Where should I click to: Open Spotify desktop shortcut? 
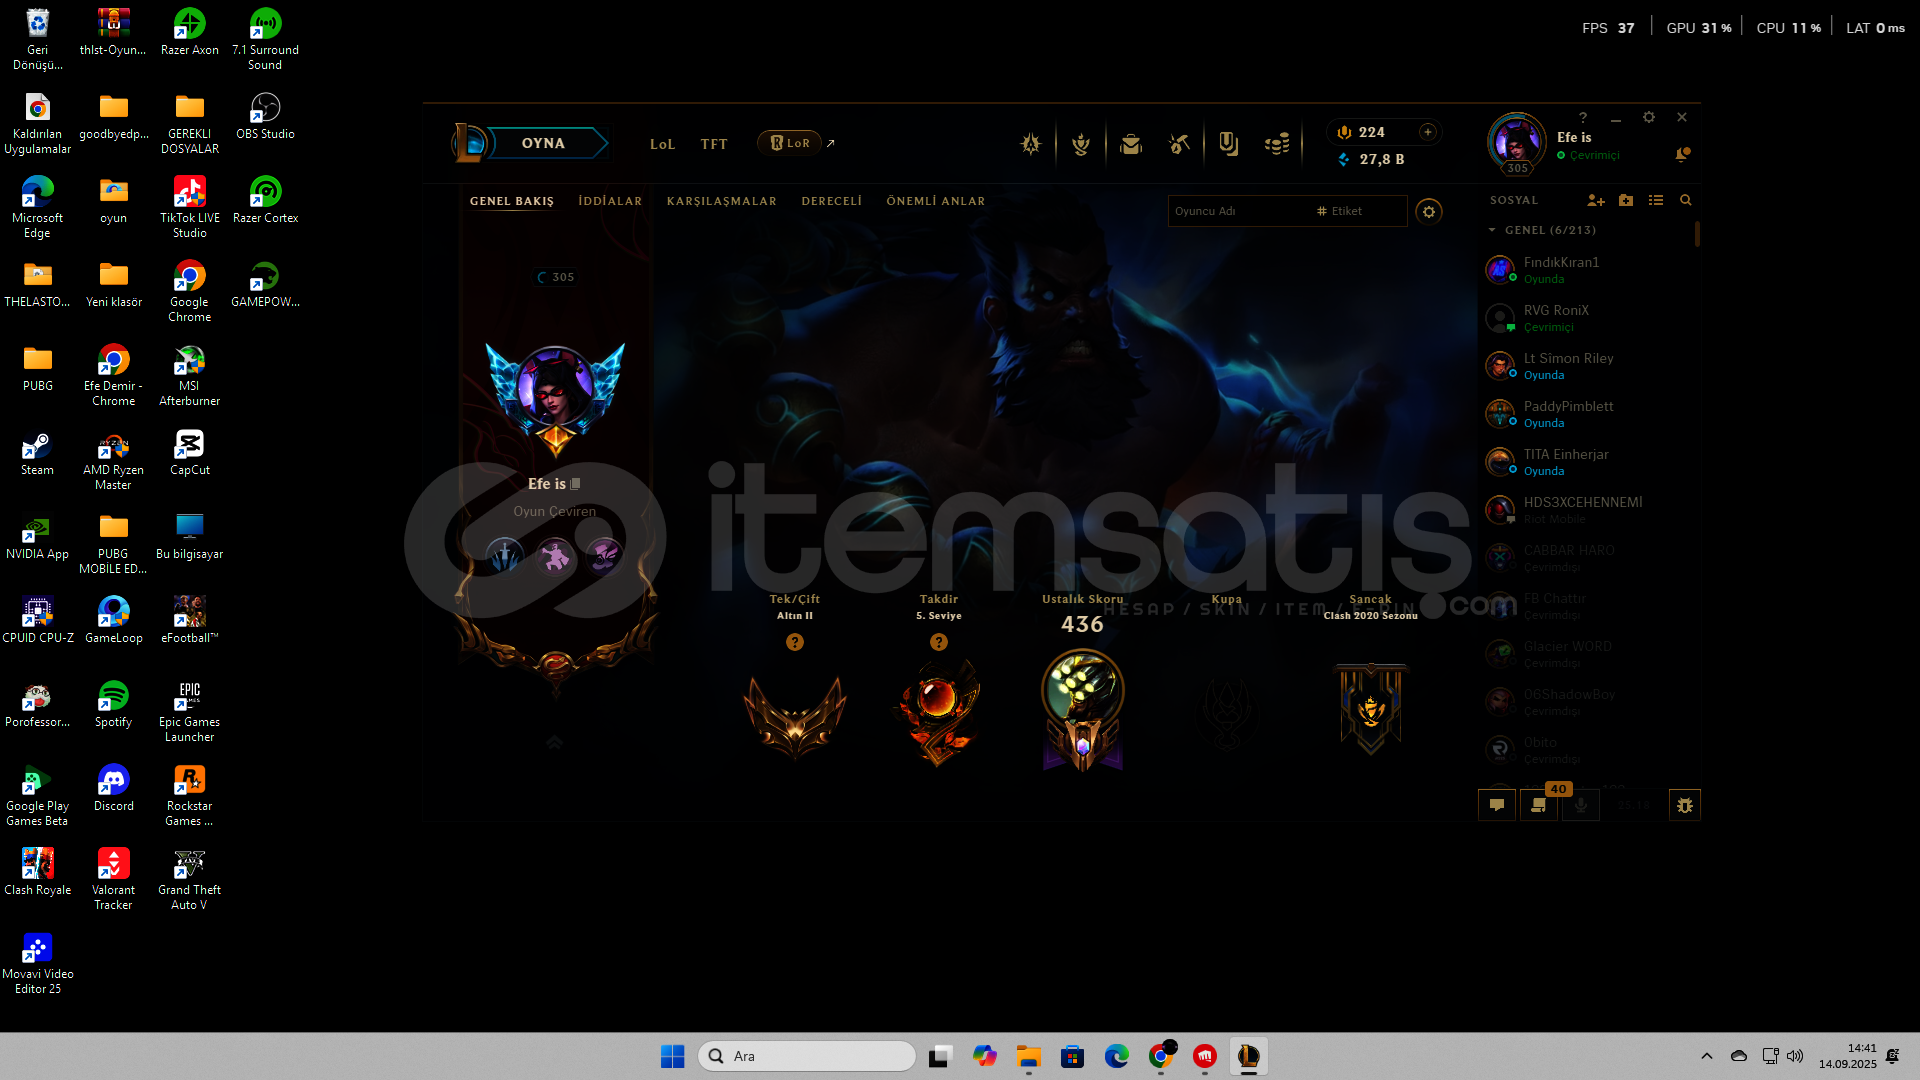(x=114, y=704)
